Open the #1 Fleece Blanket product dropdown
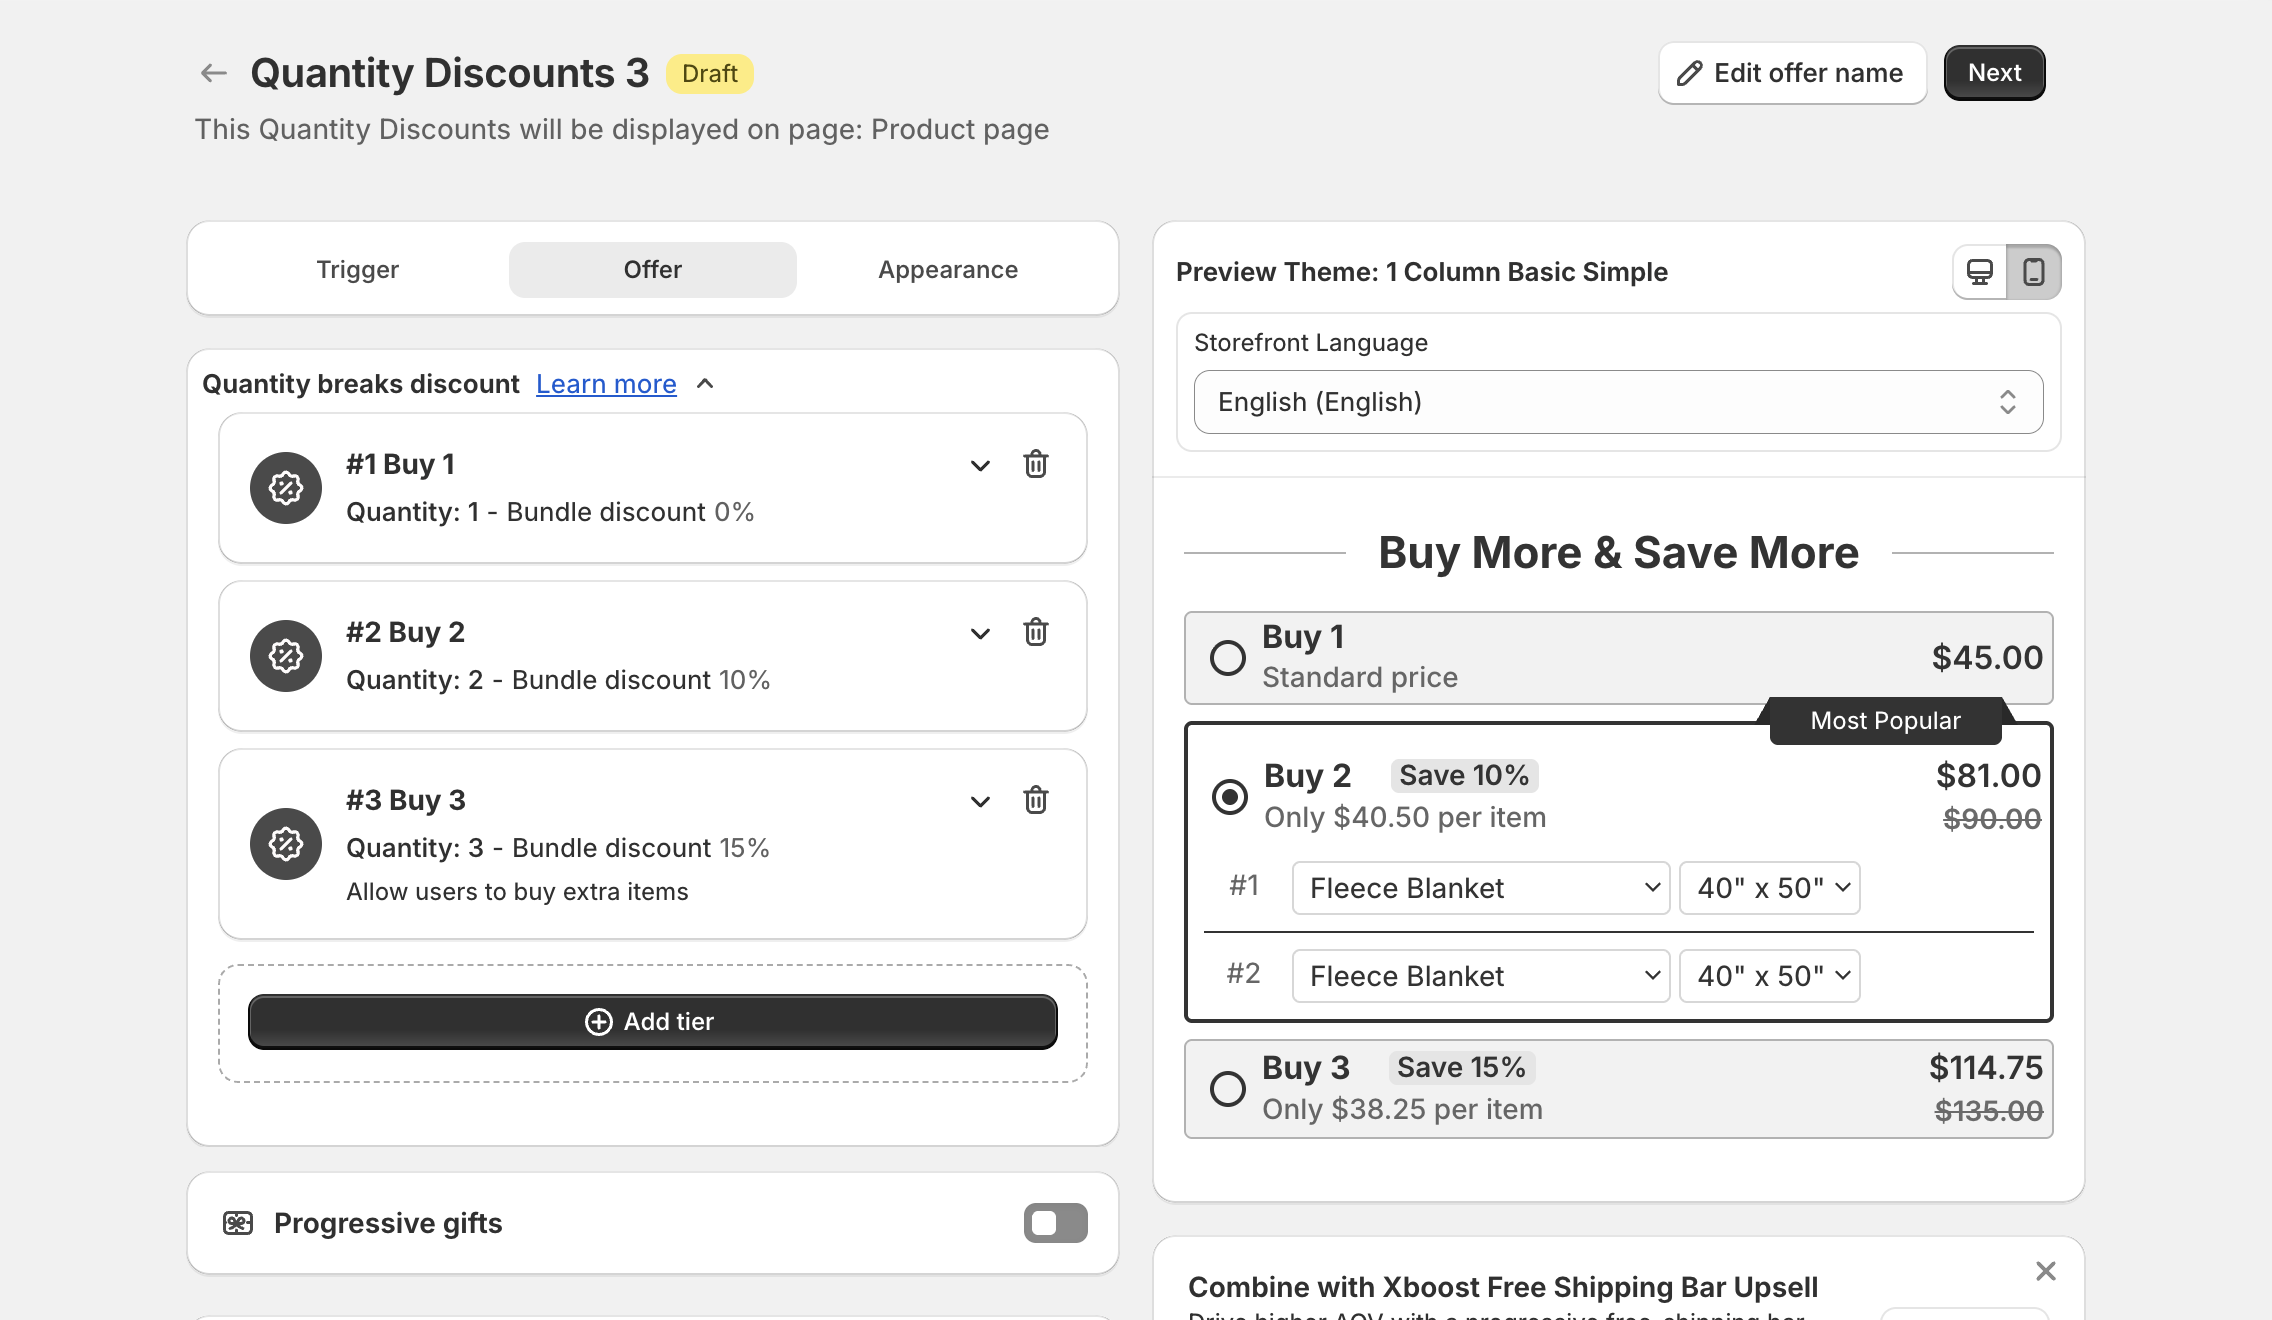Screen dimensions: 2272x1320 click(1481, 888)
